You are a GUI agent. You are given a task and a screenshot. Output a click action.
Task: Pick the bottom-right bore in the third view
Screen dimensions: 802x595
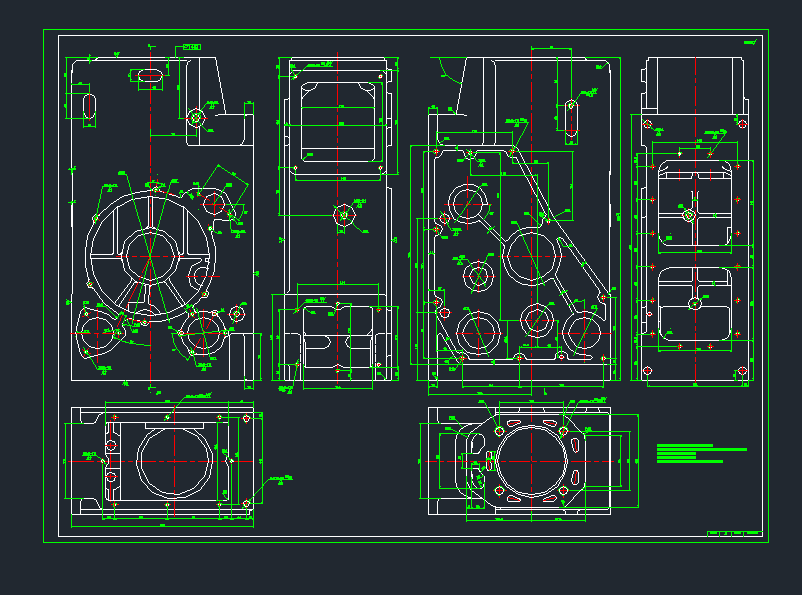tap(585, 330)
